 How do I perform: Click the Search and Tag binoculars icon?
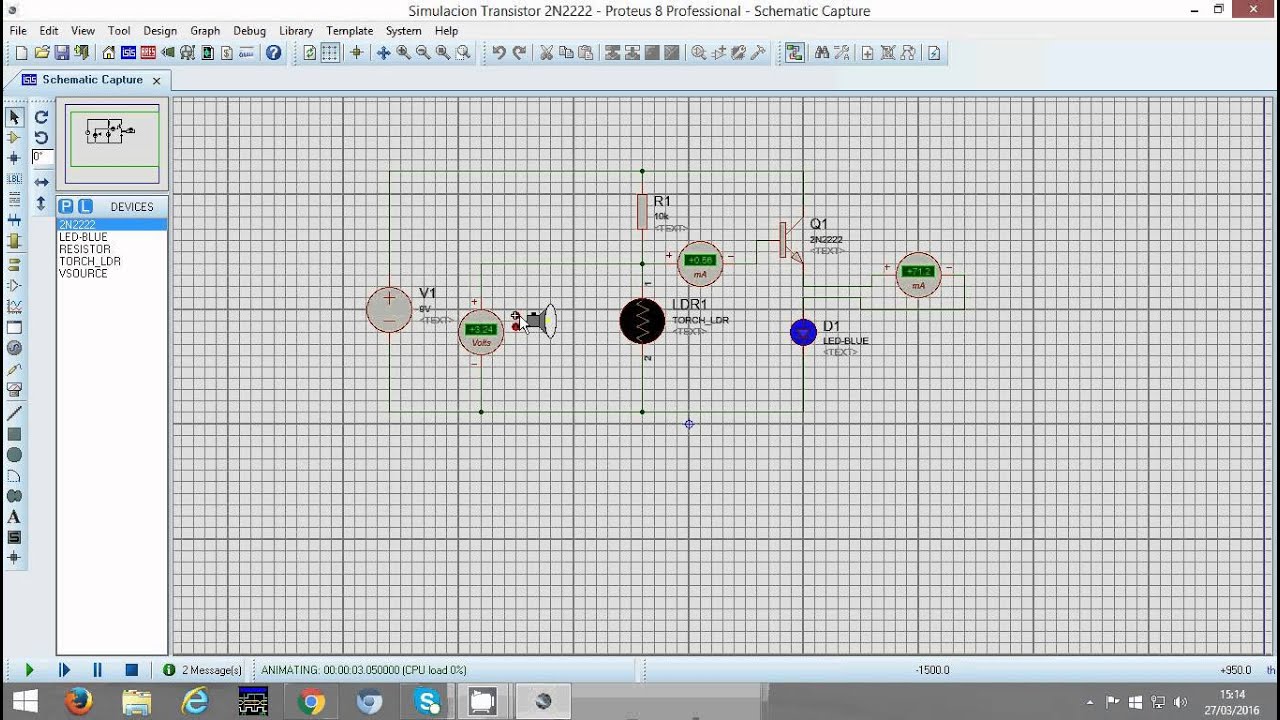point(822,53)
